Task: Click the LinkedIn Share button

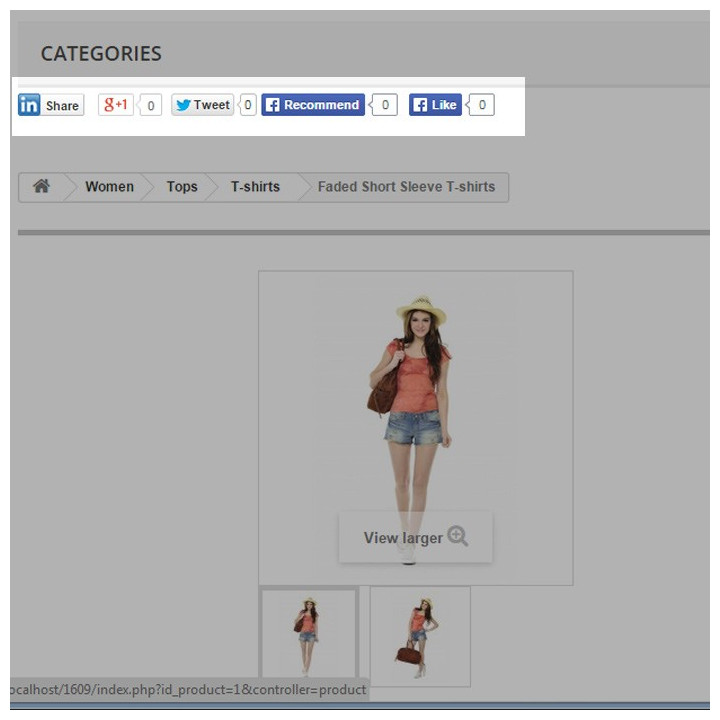Action: click(x=51, y=105)
